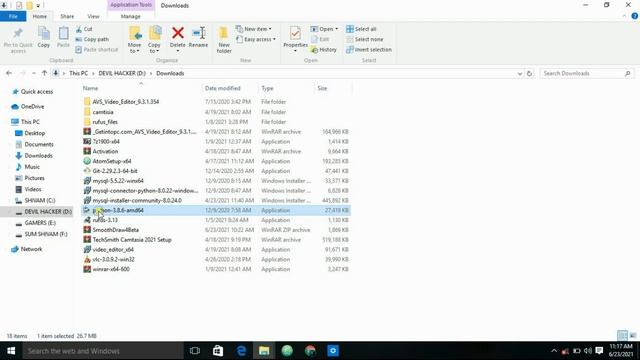Open Task View on the taskbar
Screen dimensions: 640x360
(195, 351)
